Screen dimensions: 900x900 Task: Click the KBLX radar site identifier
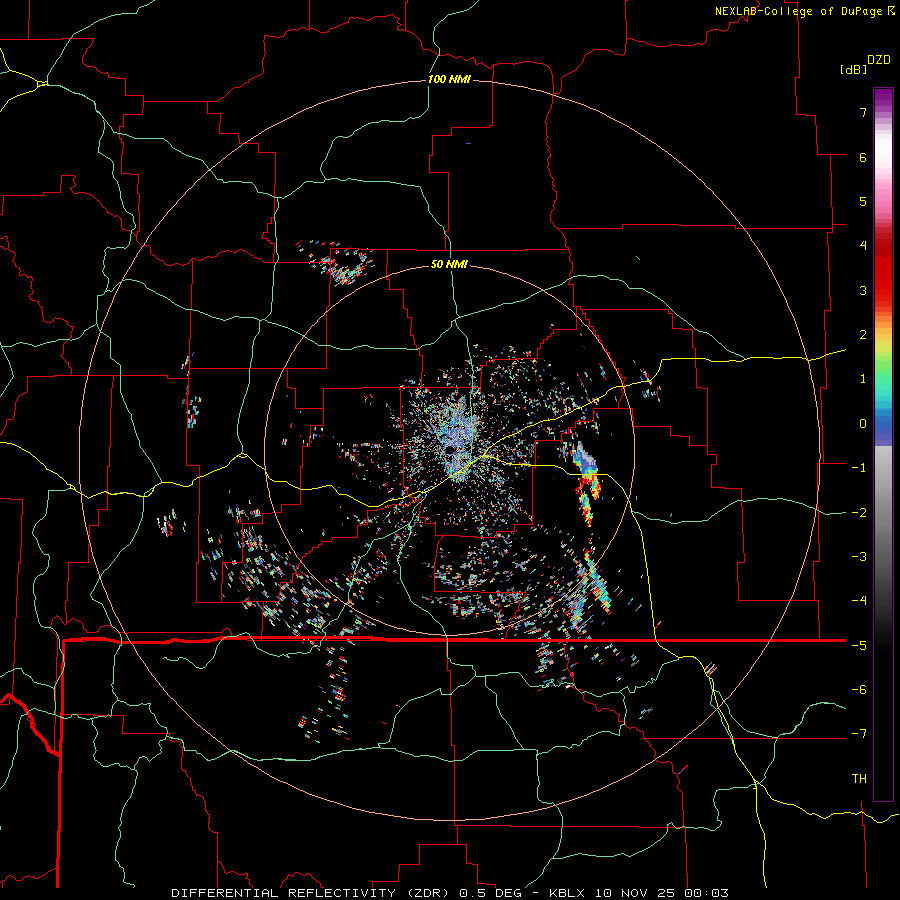pos(567,893)
